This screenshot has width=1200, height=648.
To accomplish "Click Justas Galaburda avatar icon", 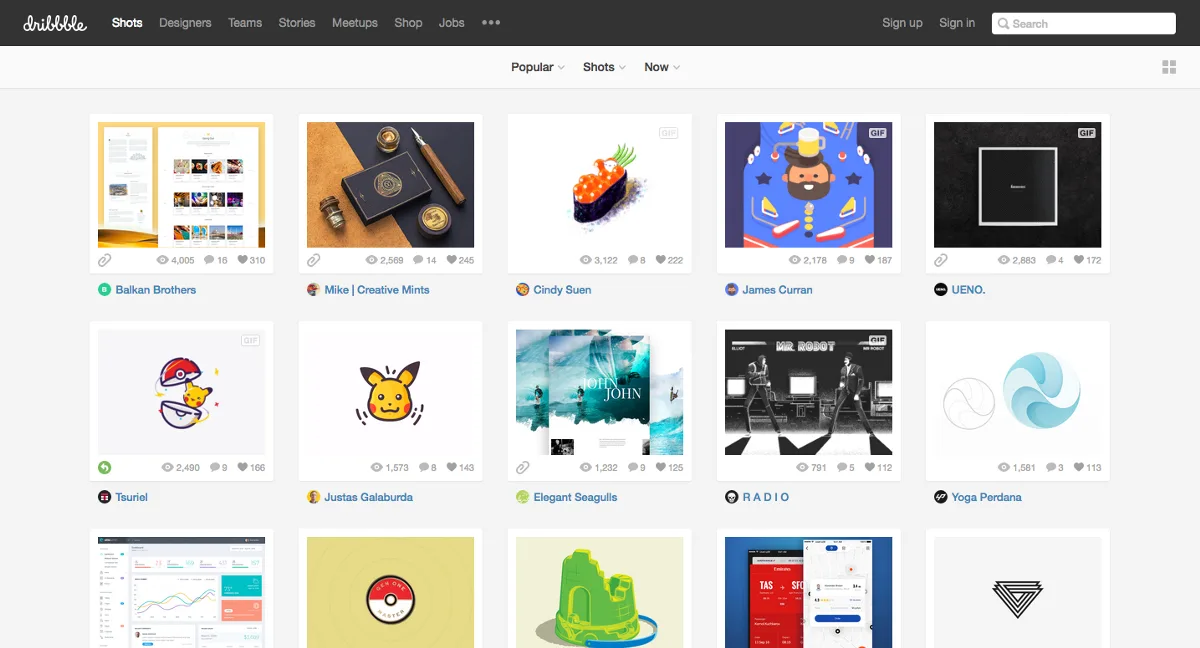I will (x=313, y=497).
